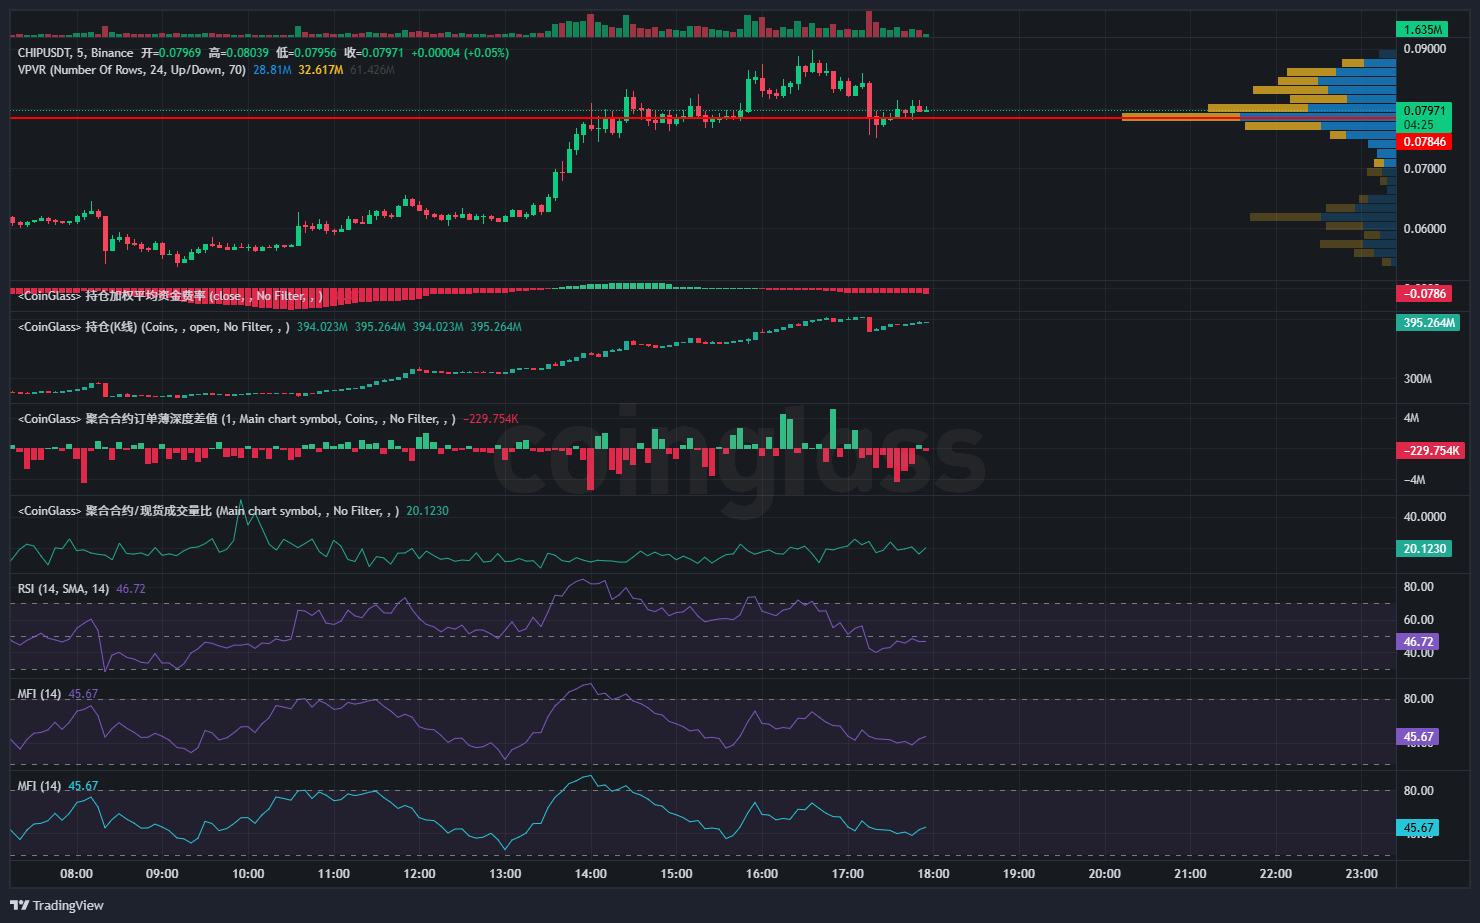Click the open price value 0.07969
The image size is (1480, 923).
click(178, 53)
